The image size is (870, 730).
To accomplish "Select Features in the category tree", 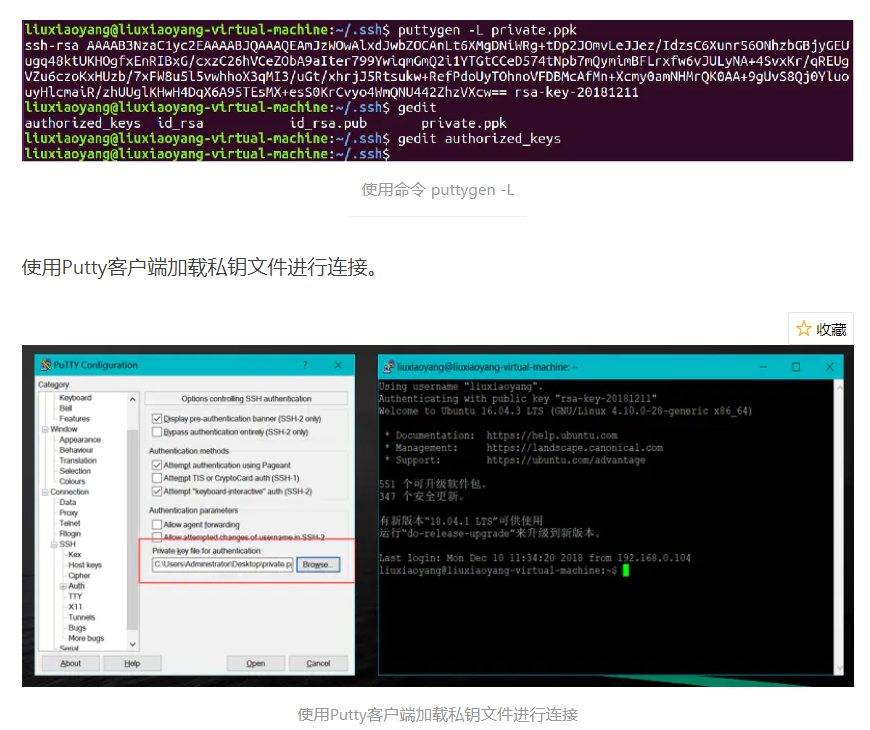I will [74, 419].
